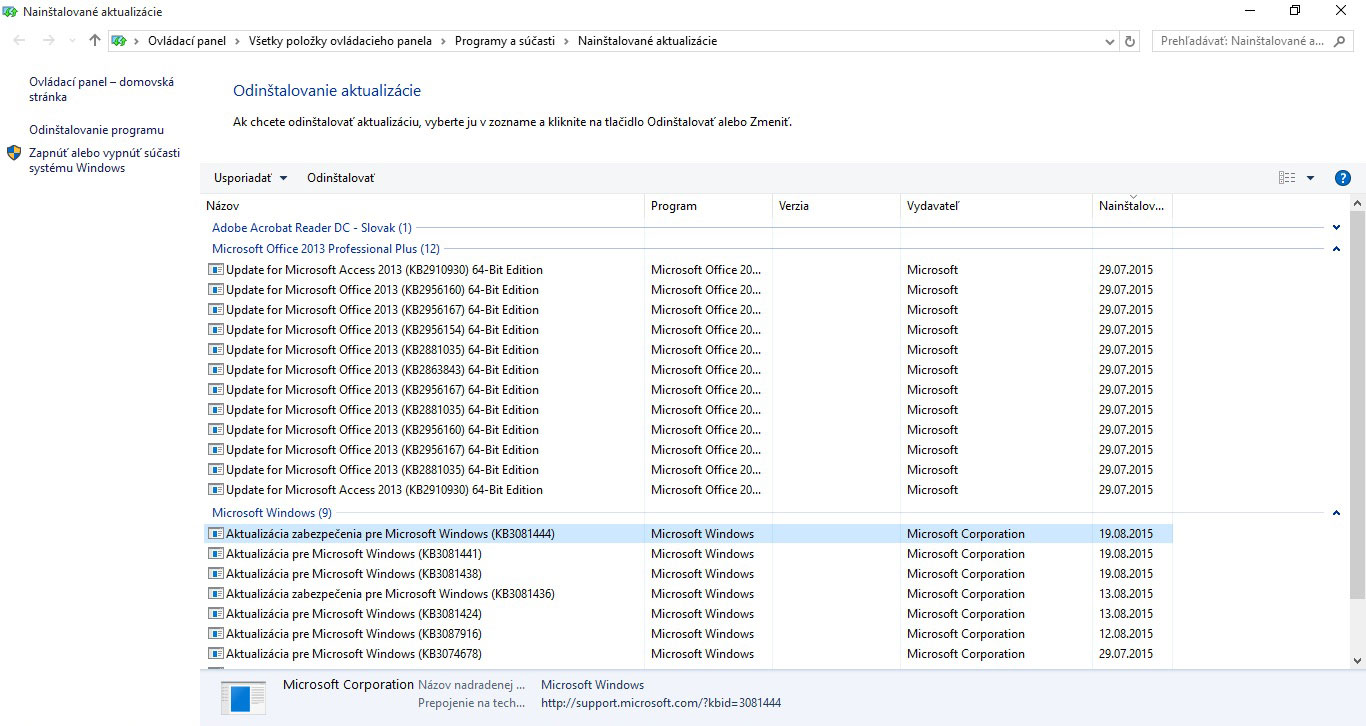Click the Microsoft Windows (9) group label
Image resolution: width=1366 pixels, height=726 pixels.
point(272,513)
